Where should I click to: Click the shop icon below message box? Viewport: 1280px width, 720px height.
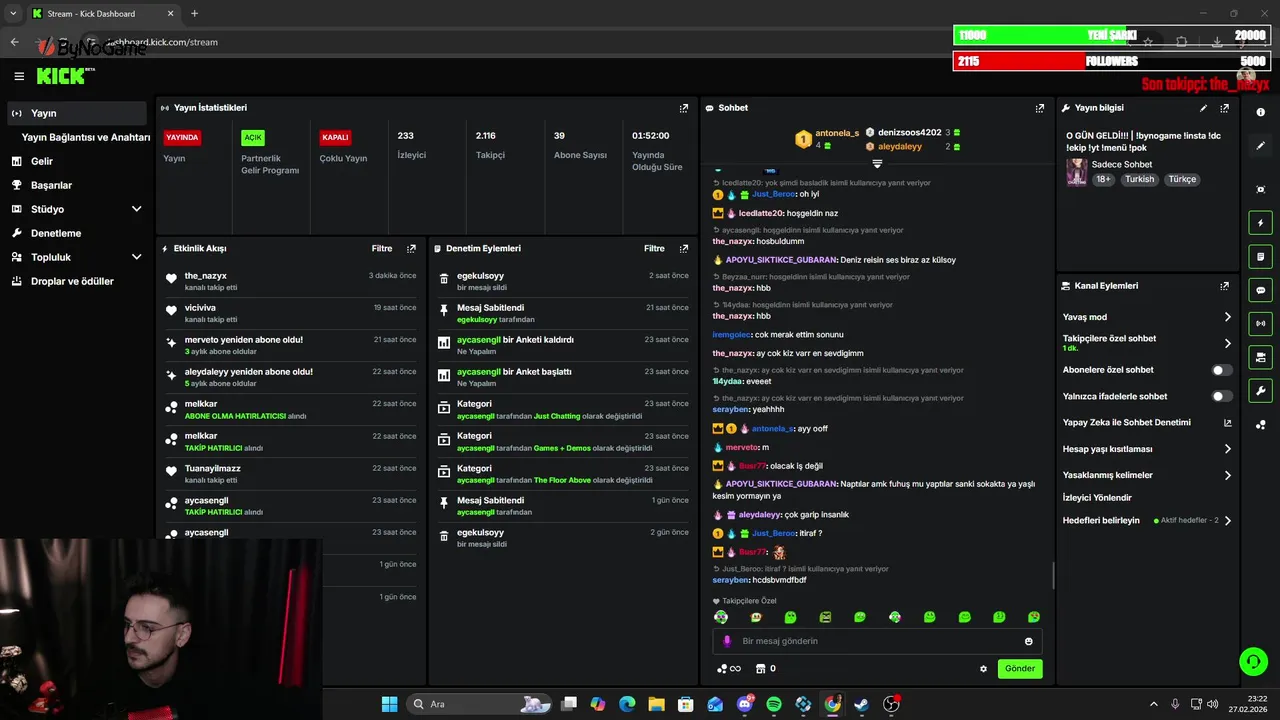pyautogui.click(x=760, y=669)
